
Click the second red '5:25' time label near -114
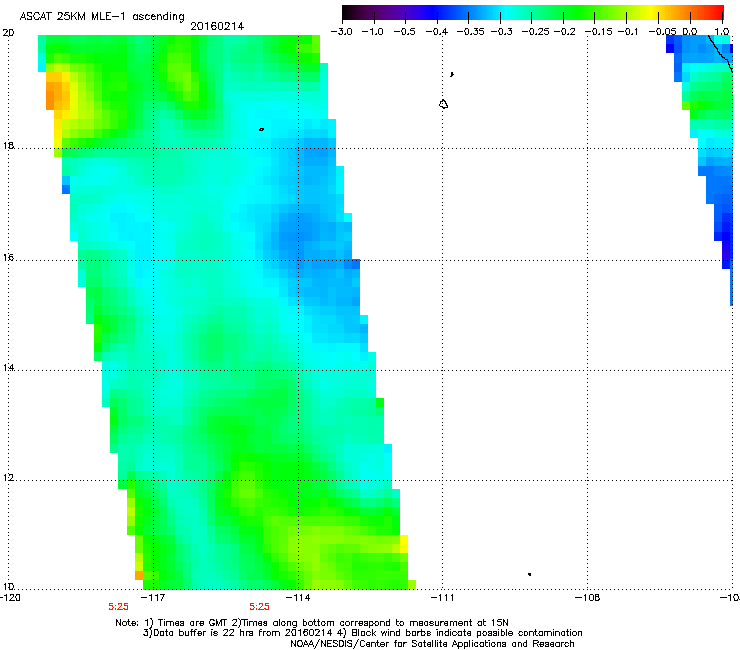(x=260, y=607)
